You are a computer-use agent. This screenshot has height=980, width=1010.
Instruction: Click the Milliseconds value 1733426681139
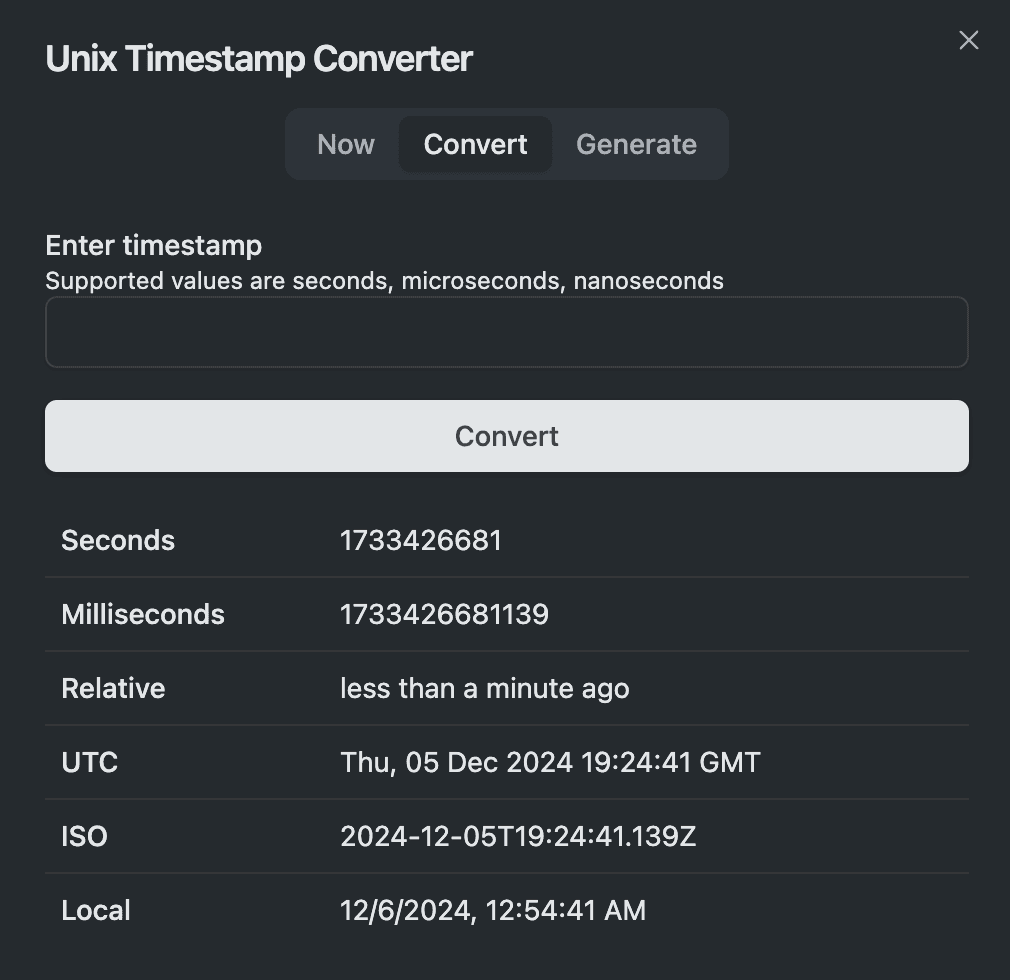(x=444, y=614)
